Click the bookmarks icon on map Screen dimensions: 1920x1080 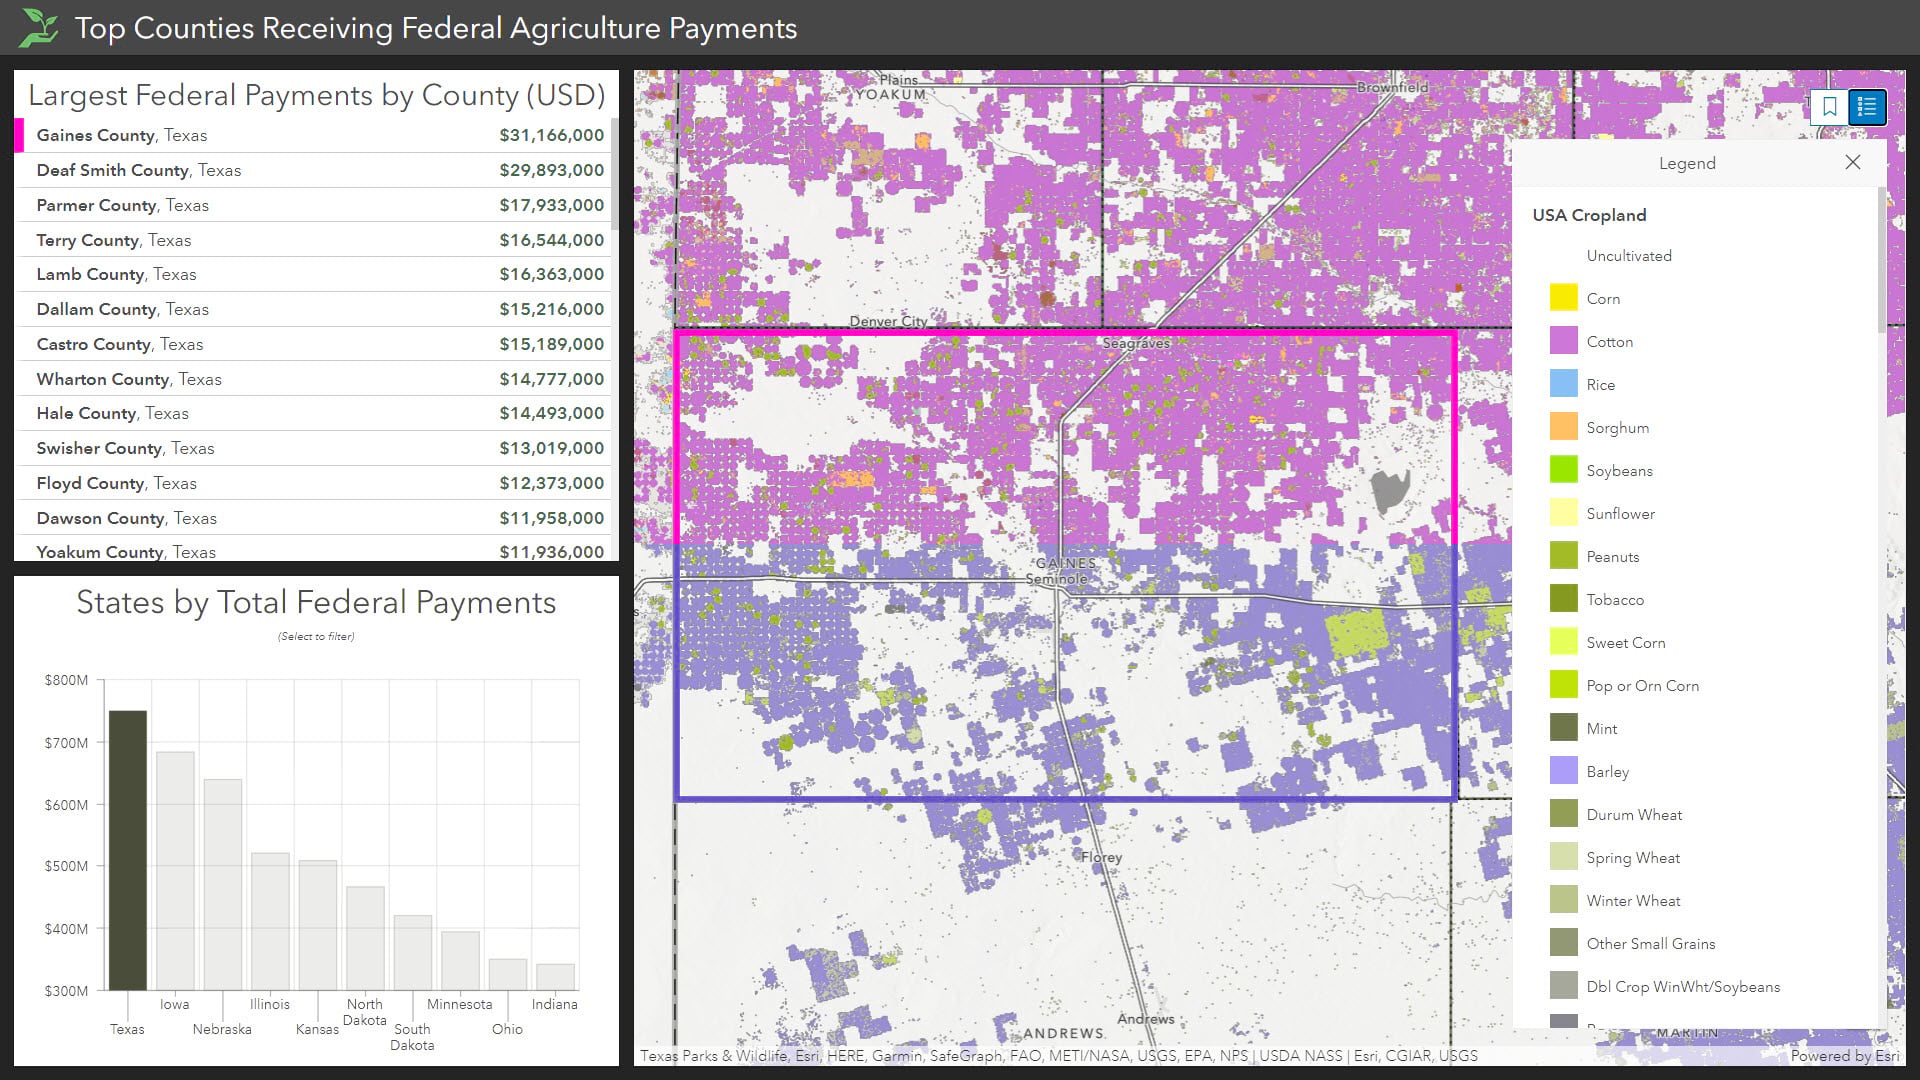[x=1830, y=107]
